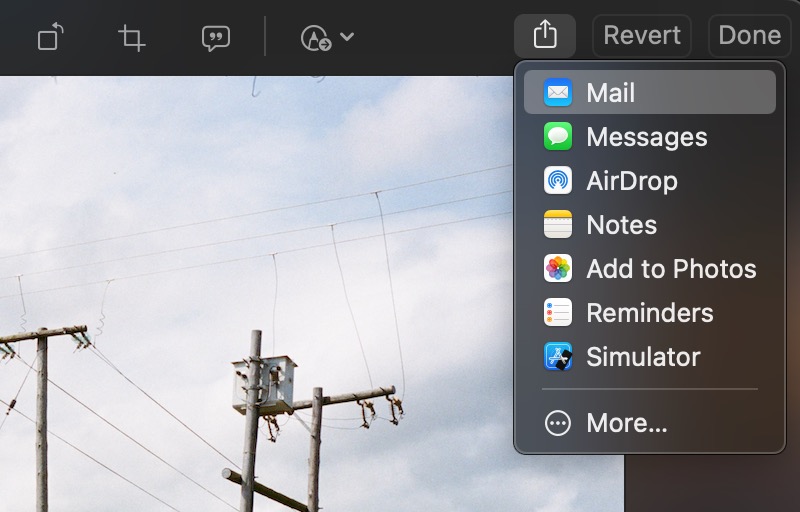Viewport: 800px width, 512px height.
Task: Select Notes in the share menu
Action: [x=621, y=225]
